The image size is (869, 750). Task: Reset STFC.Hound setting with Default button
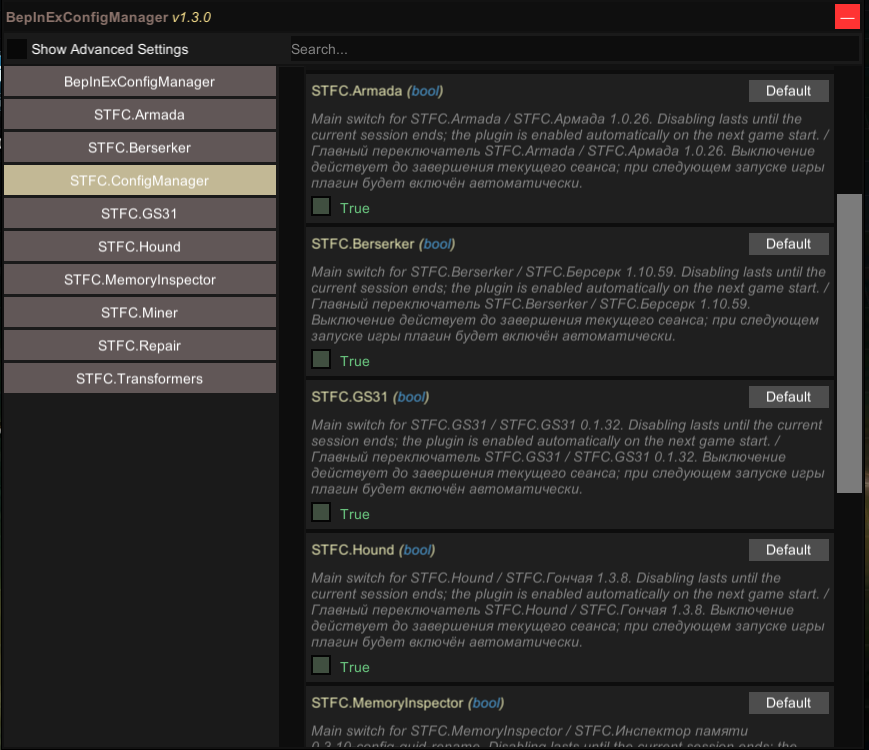click(x=789, y=550)
